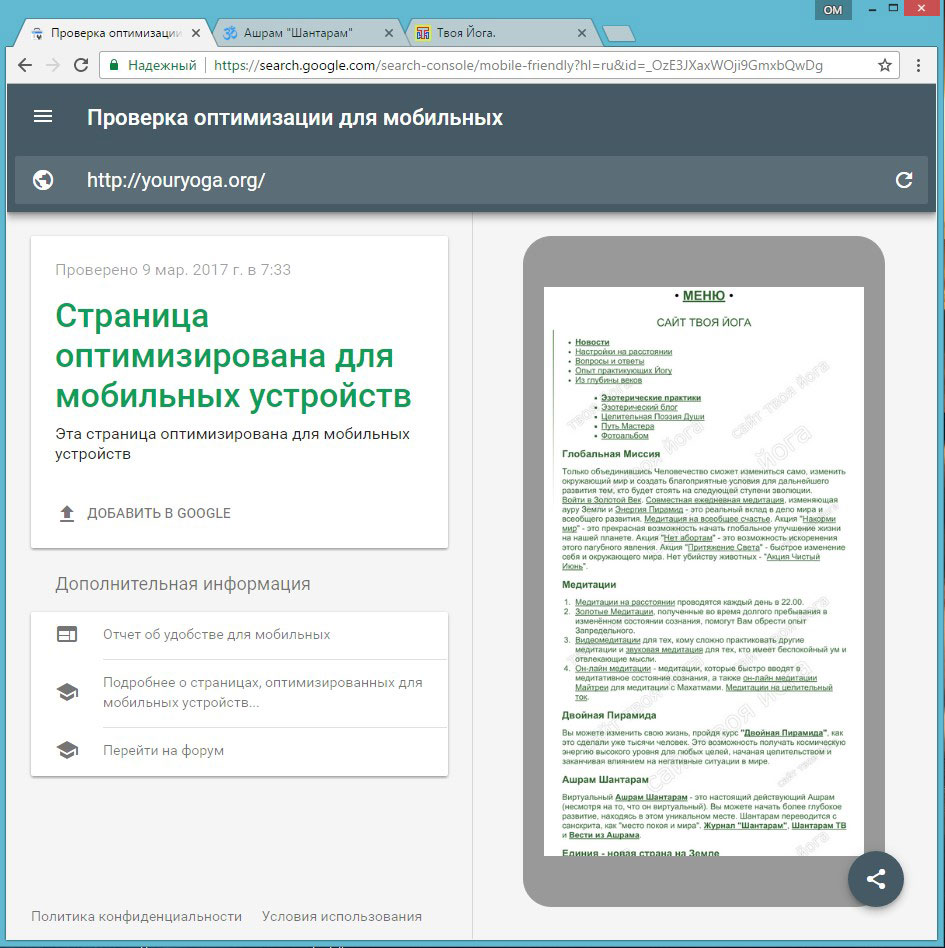Click Путь Мастера link
The image size is (945, 948).
pos(627,426)
